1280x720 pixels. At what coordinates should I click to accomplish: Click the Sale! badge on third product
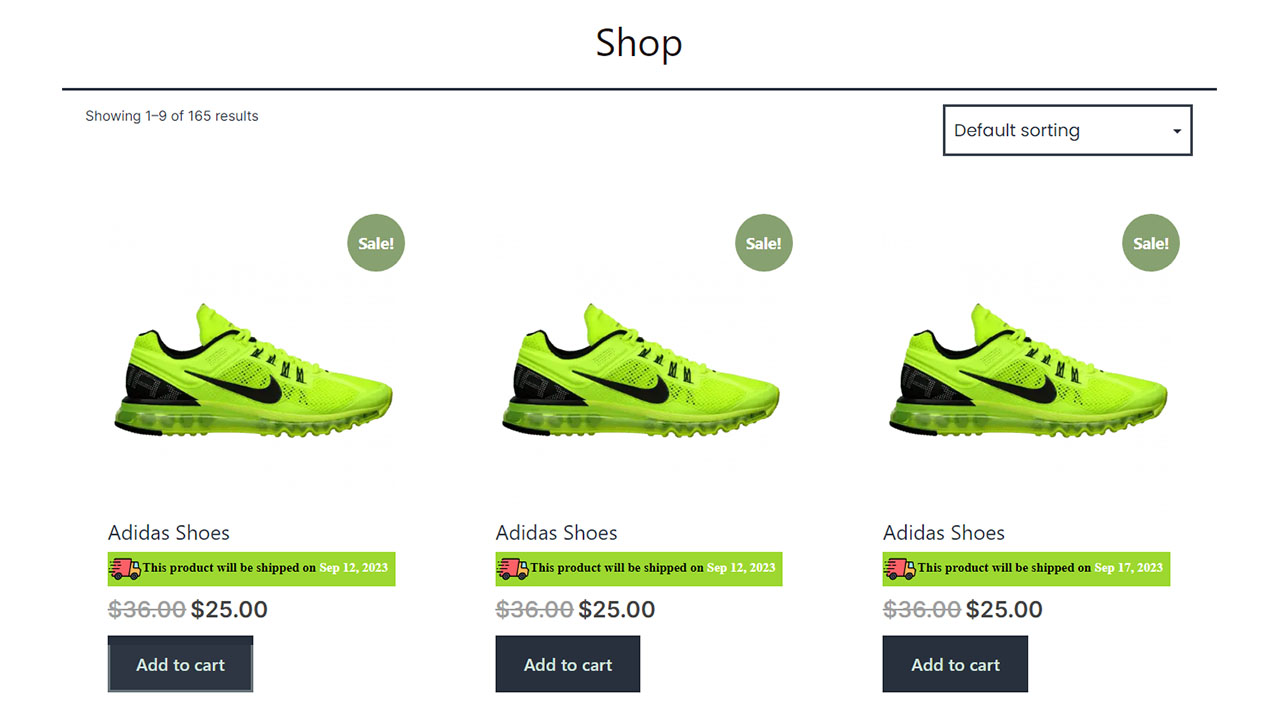coord(1151,243)
